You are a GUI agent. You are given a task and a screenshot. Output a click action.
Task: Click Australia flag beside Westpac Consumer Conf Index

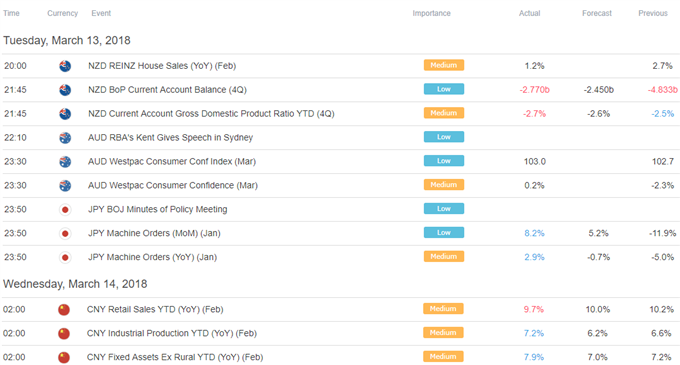tap(65, 162)
